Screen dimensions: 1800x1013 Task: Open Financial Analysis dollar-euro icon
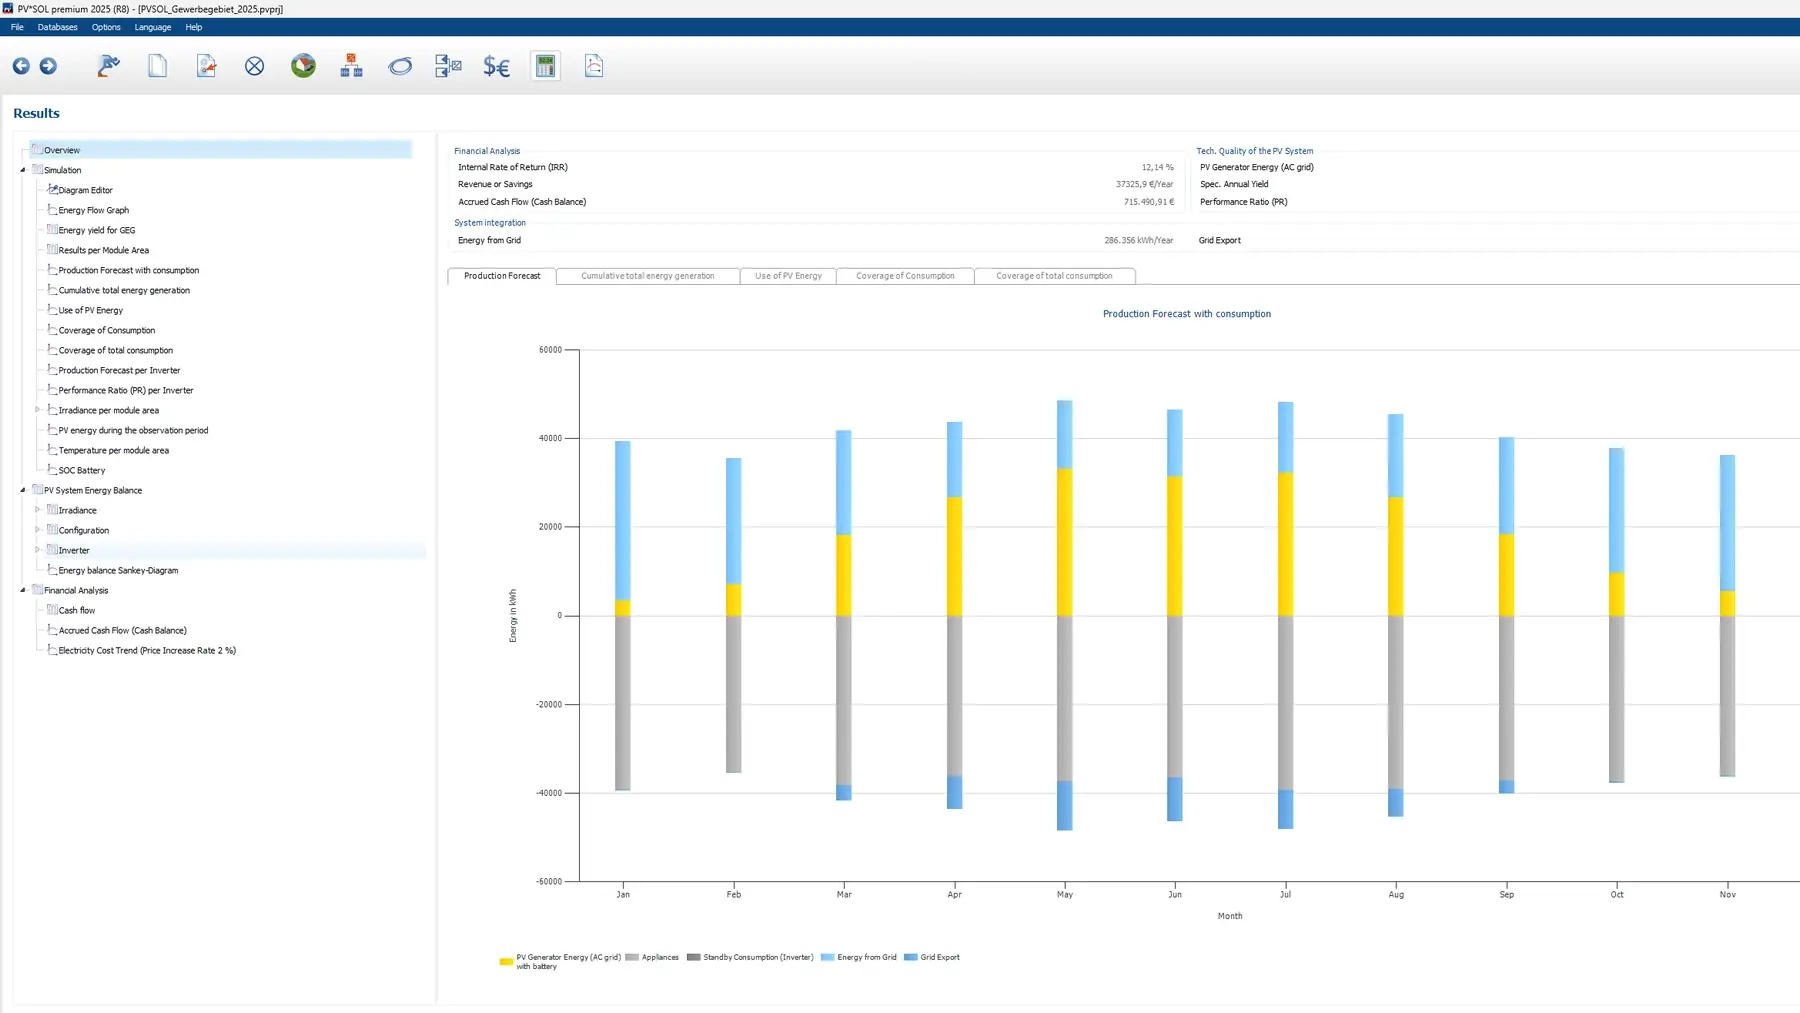(x=496, y=66)
